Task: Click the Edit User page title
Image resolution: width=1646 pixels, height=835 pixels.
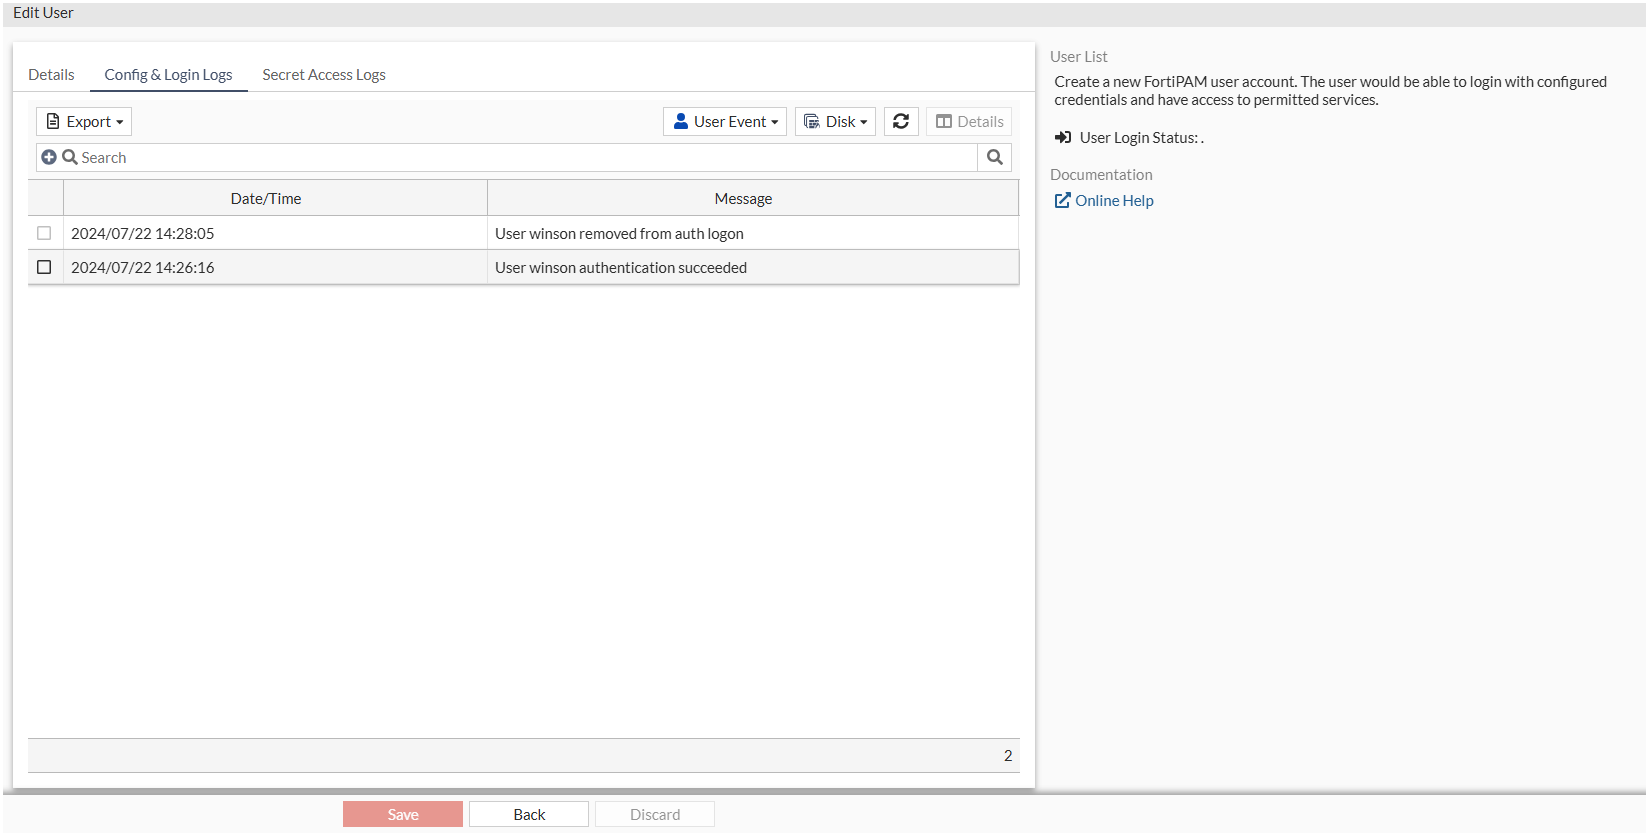Action: [43, 13]
